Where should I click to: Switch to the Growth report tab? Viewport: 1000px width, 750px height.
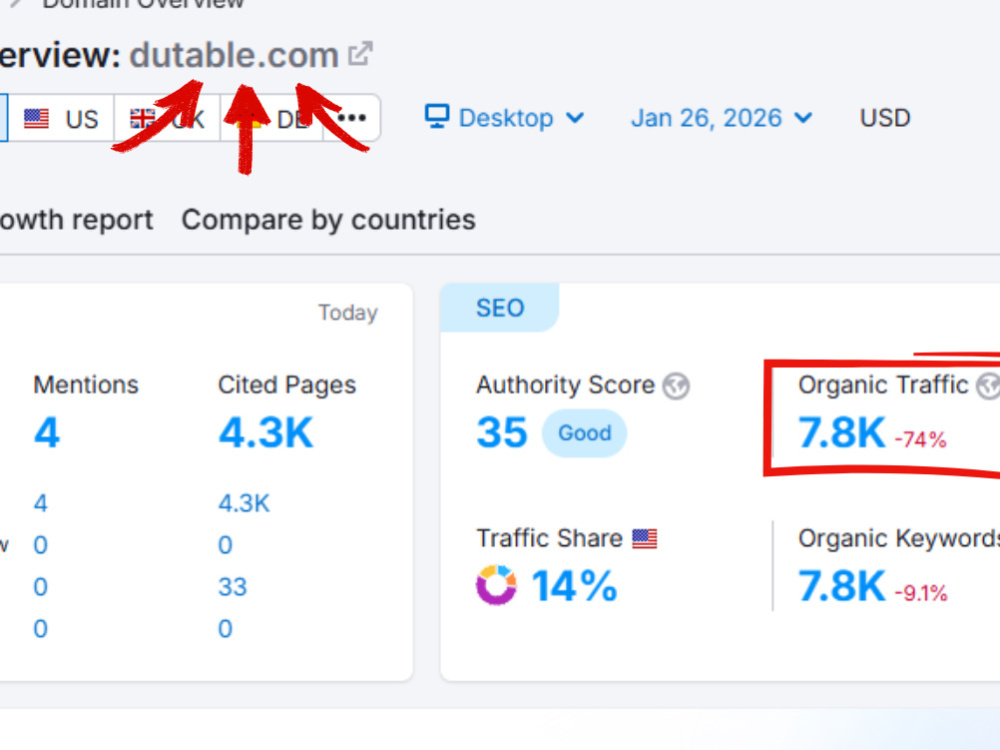tap(77, 220)
